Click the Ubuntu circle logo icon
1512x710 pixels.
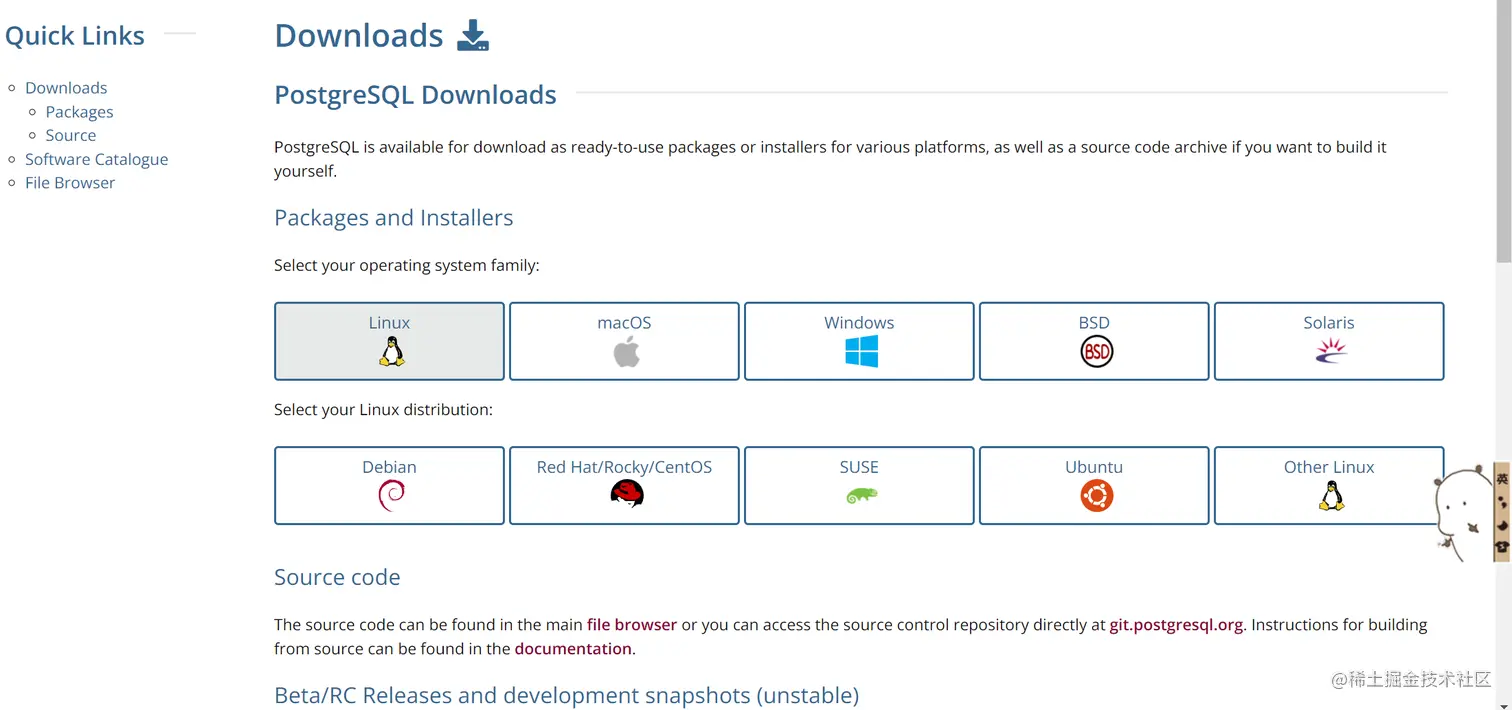pyautogui.click(x=1097, y=496)
